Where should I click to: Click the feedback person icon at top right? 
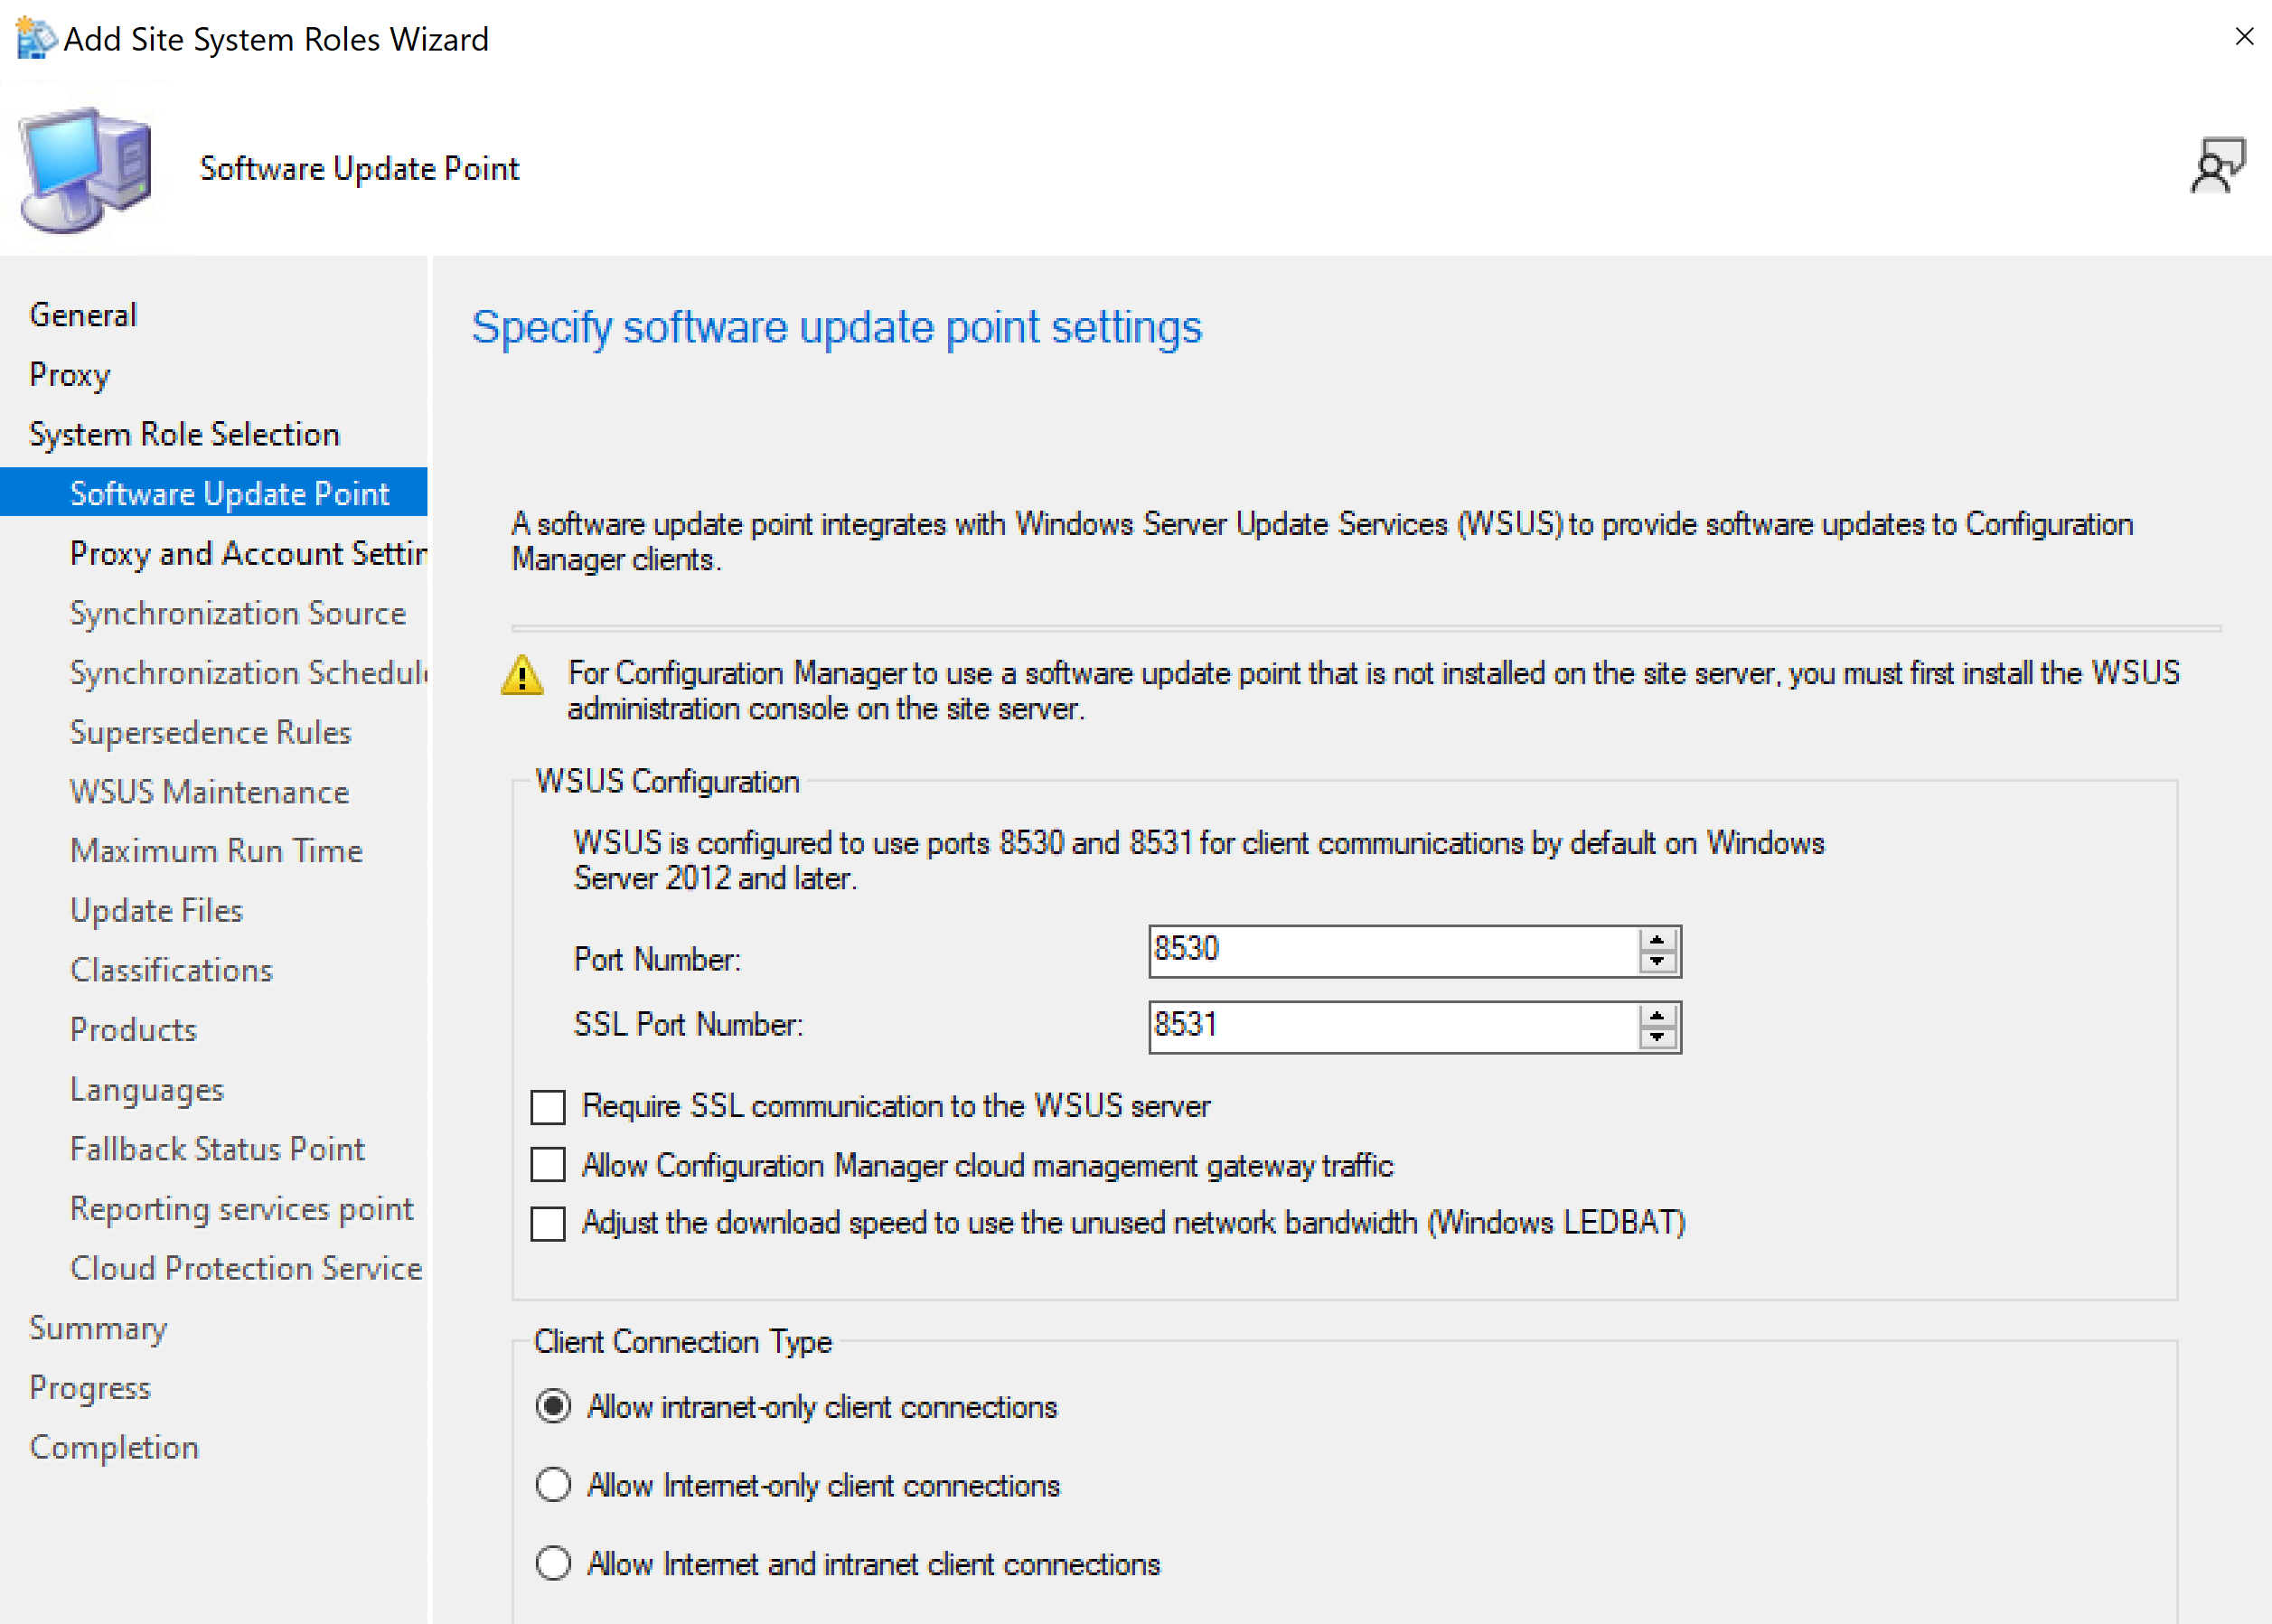coord(2217,166)
